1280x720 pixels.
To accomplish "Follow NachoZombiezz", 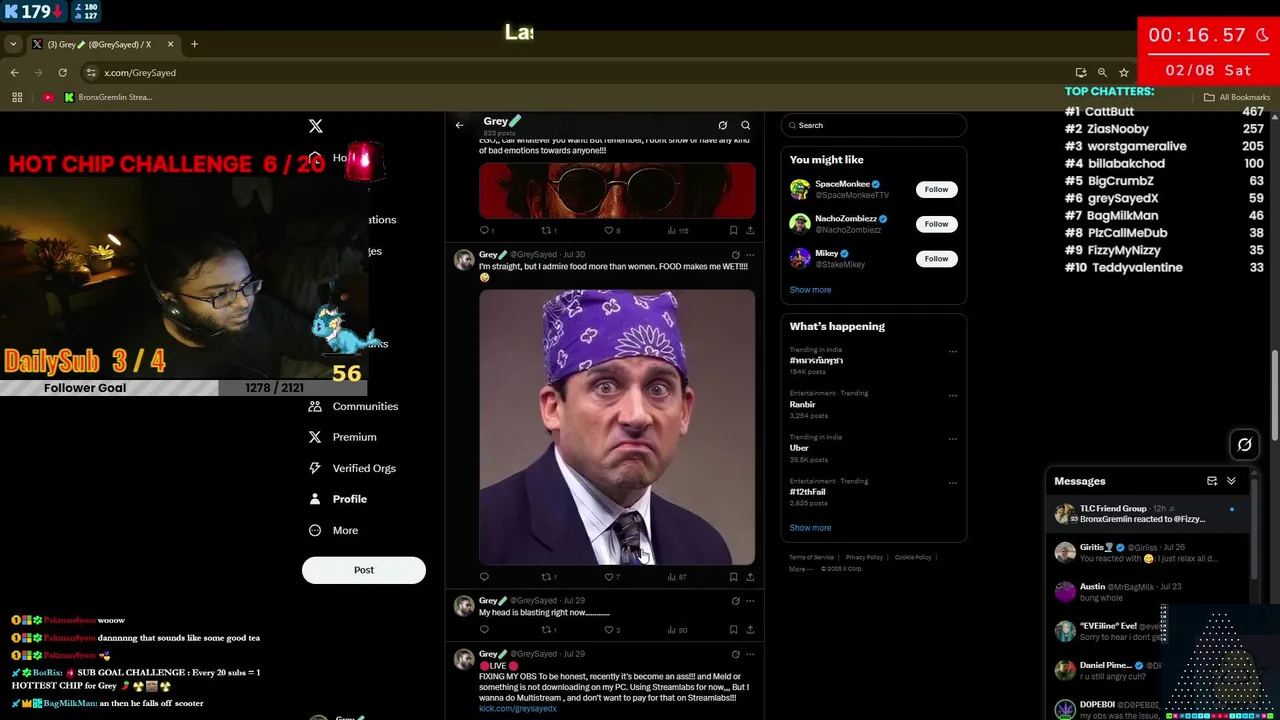I will click(x=936, y=224).
